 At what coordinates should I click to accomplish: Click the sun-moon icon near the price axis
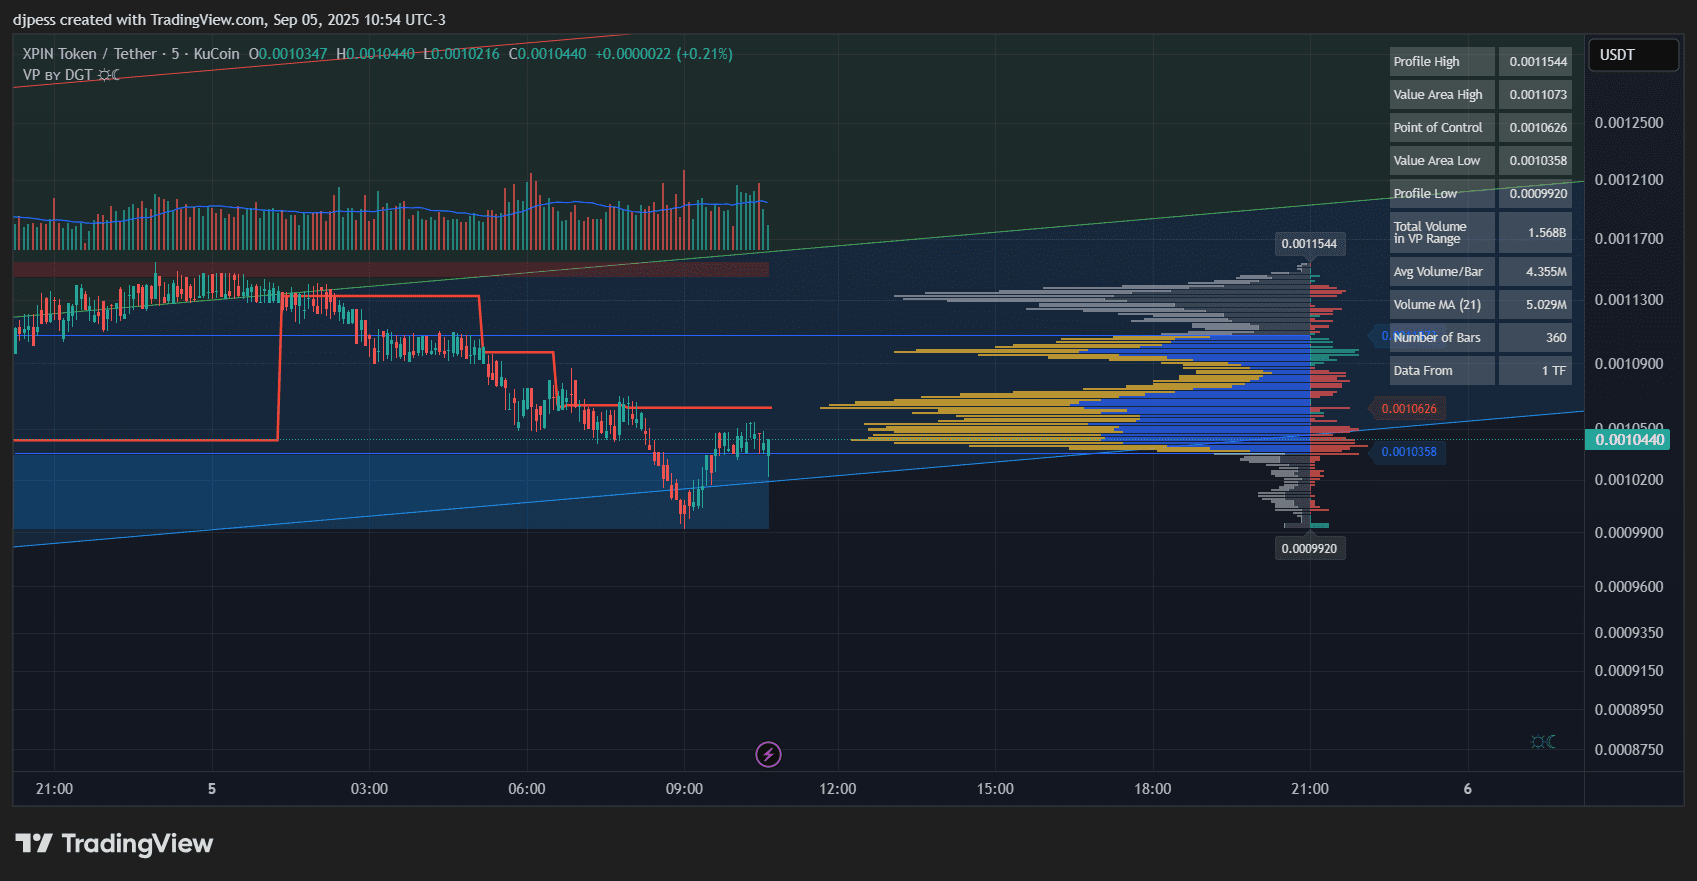(1543, 741)
